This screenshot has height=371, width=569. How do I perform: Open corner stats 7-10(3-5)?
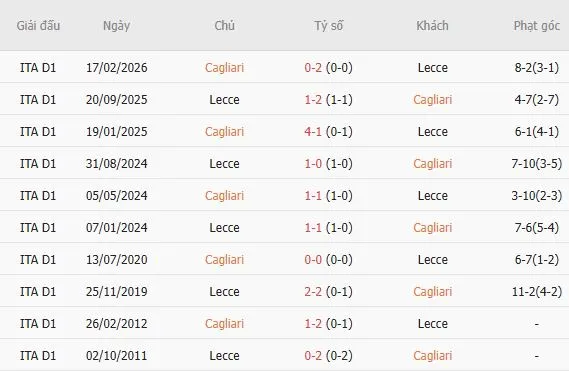pos(537,164)
